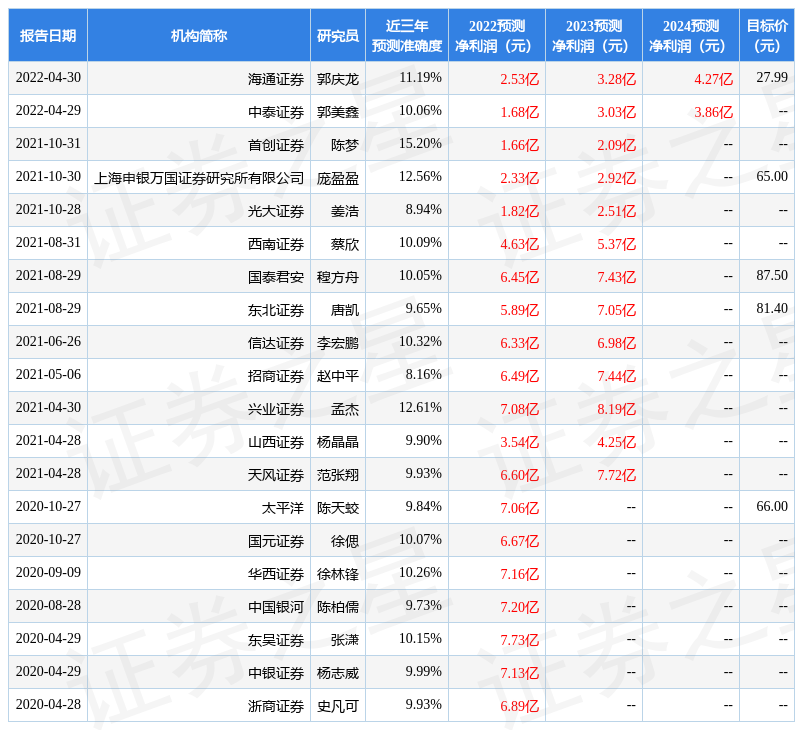795x730 pixels.
Task: Select 上海申银万国证券研究所有限公司 cell
Action: coord(199,178)
